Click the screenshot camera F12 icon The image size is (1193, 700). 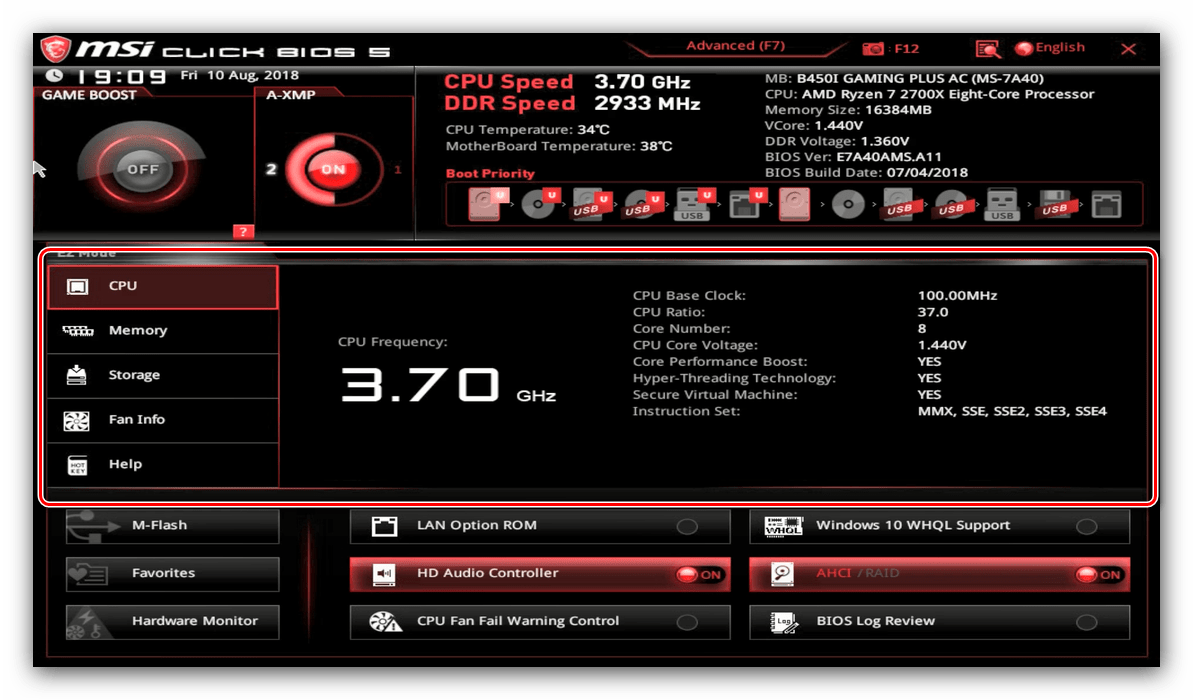[873, 48]
